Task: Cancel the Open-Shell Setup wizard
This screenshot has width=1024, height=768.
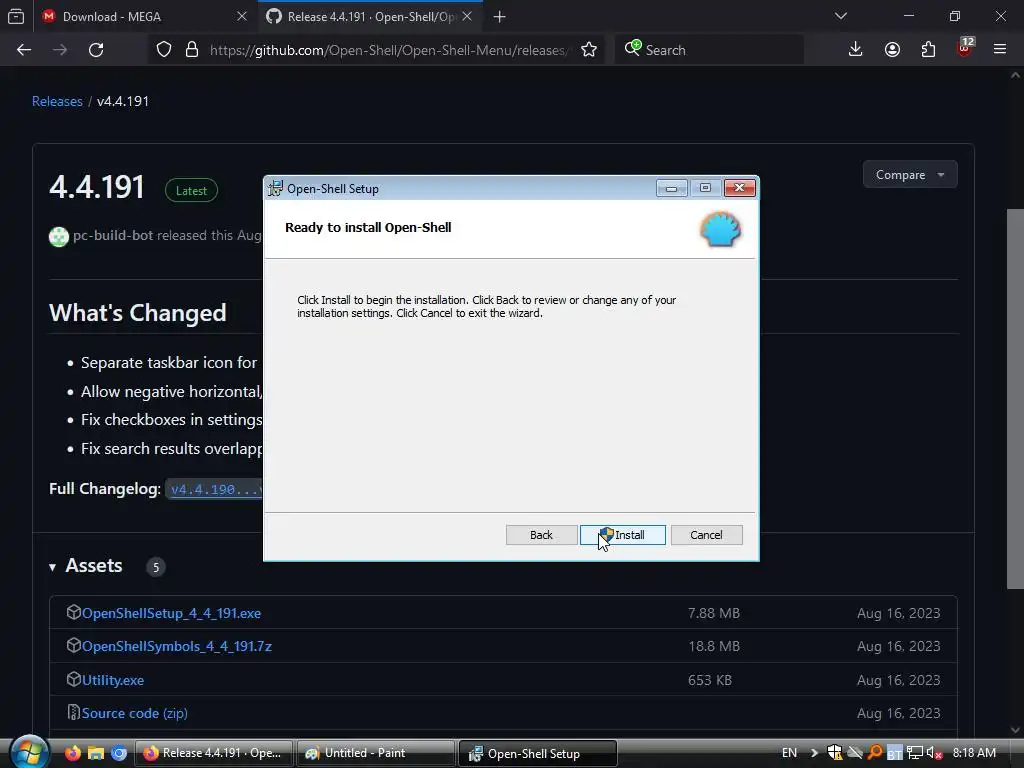Action: pyautogui.click(x=706, y=535)
